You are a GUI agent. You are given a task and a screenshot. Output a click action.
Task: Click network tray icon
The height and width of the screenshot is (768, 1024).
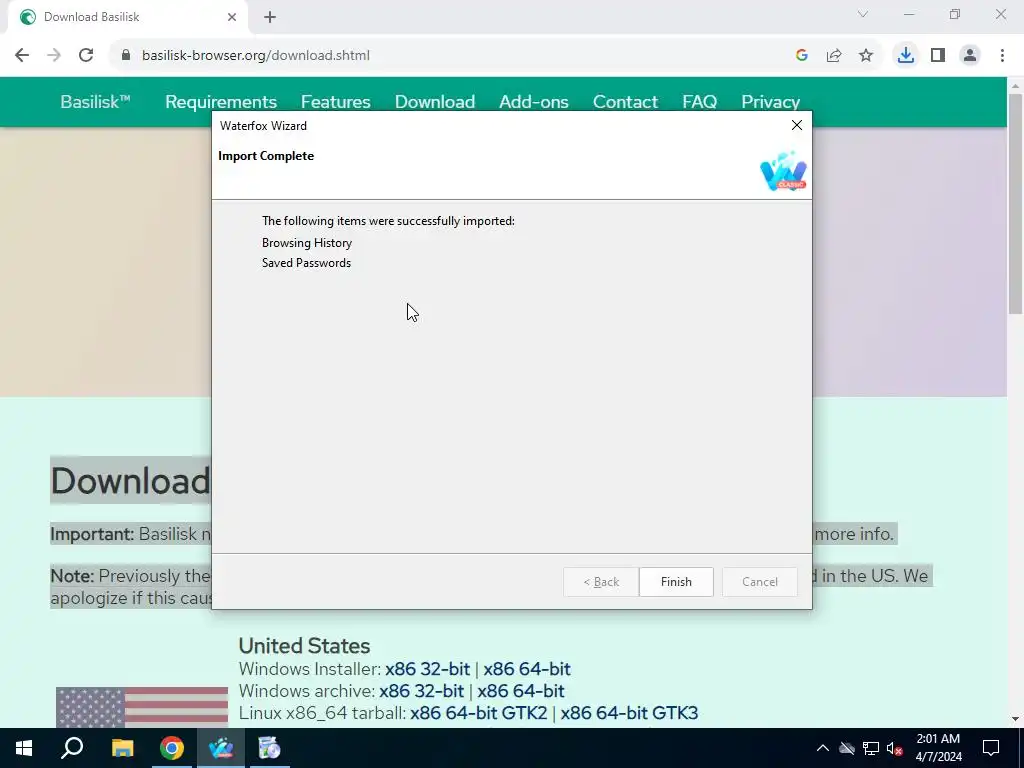coord(871,748)
